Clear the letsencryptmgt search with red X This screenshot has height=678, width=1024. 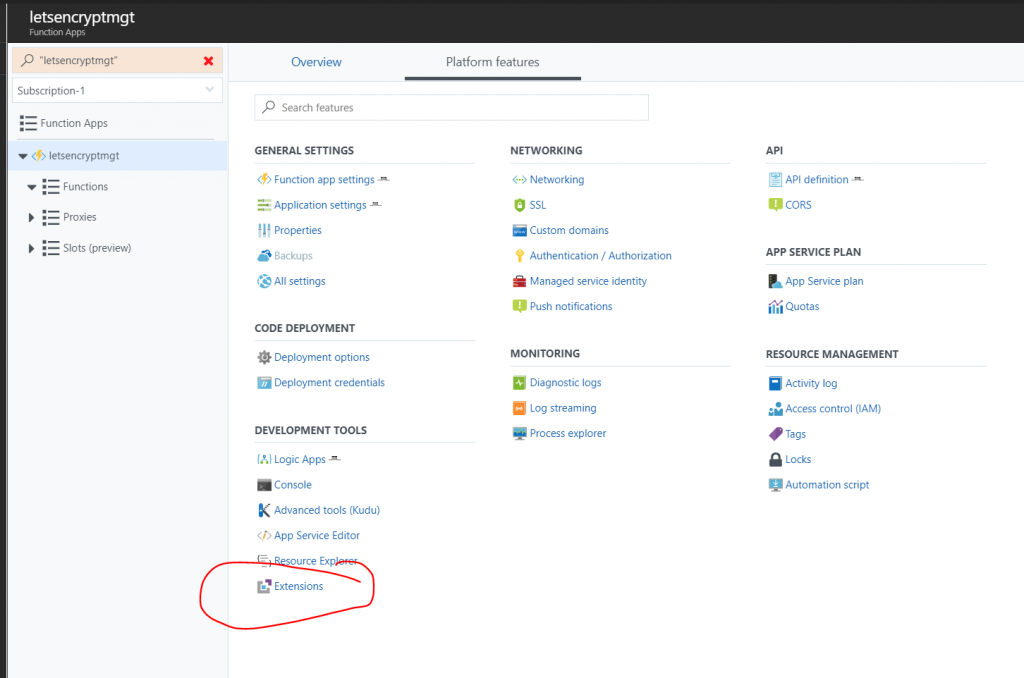pyautogui.click(x=208, y=61)
